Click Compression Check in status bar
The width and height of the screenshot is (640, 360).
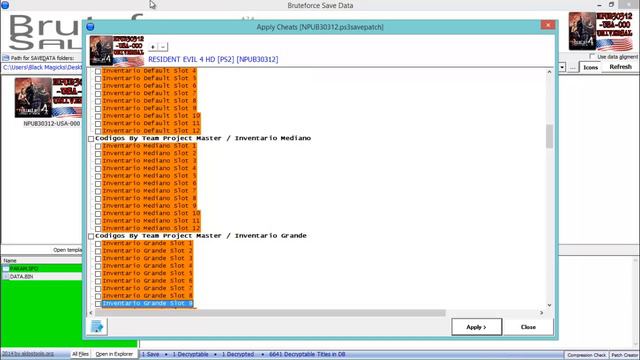click(587, 355)
